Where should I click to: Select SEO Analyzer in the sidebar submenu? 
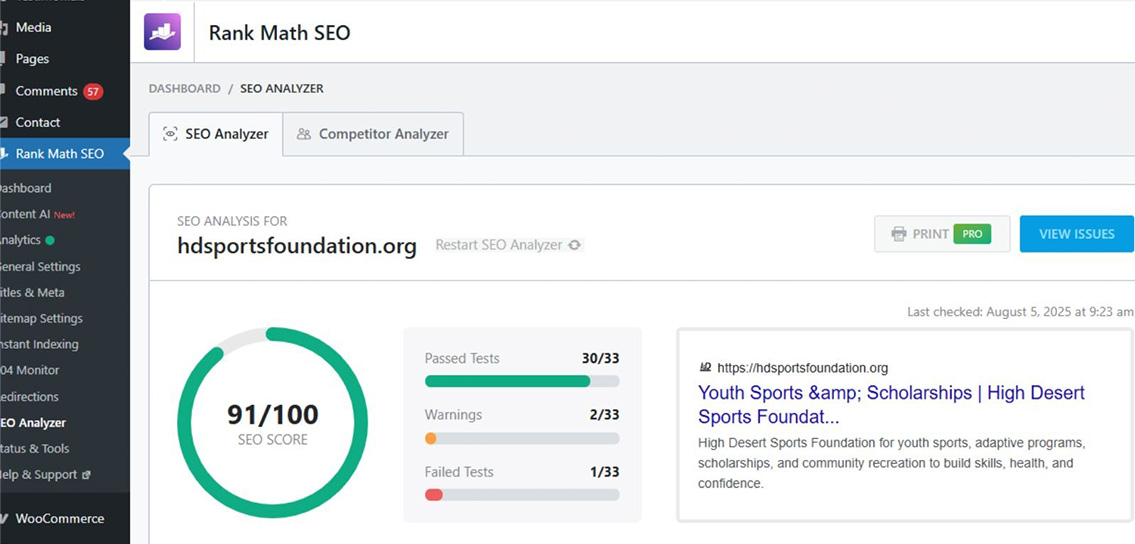click(33, 422)
